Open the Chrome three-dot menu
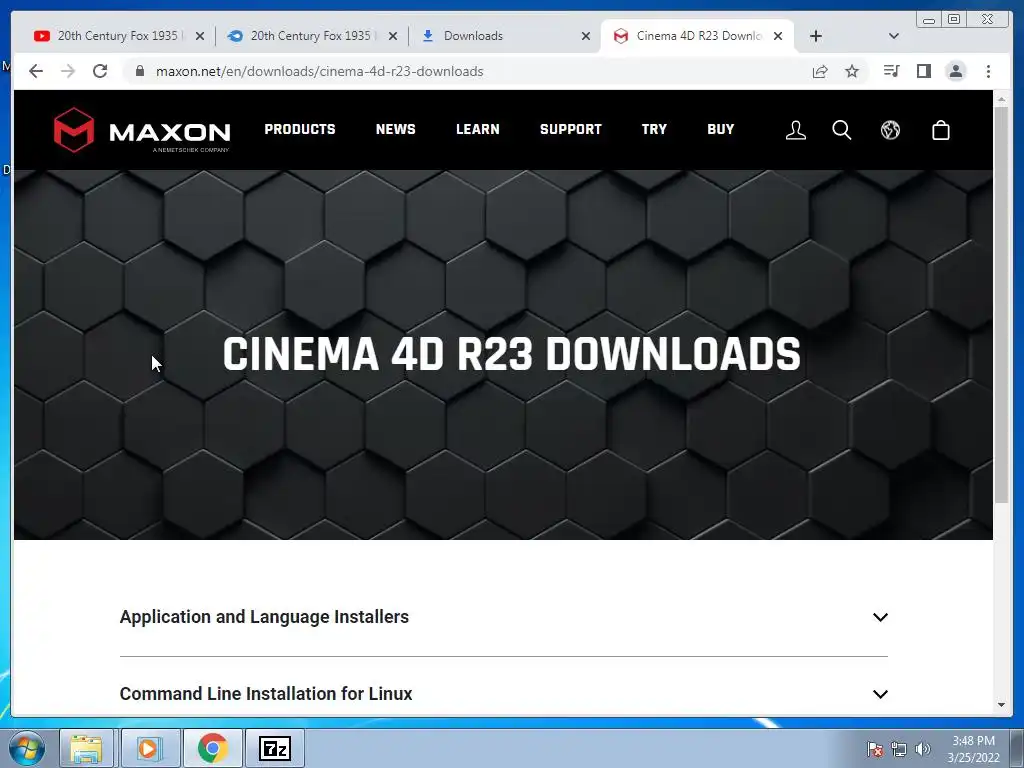 tap(988, 71)
